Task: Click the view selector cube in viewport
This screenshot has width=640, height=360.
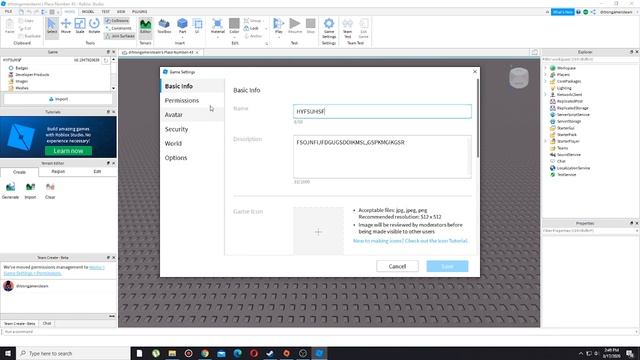Action: 519,78
